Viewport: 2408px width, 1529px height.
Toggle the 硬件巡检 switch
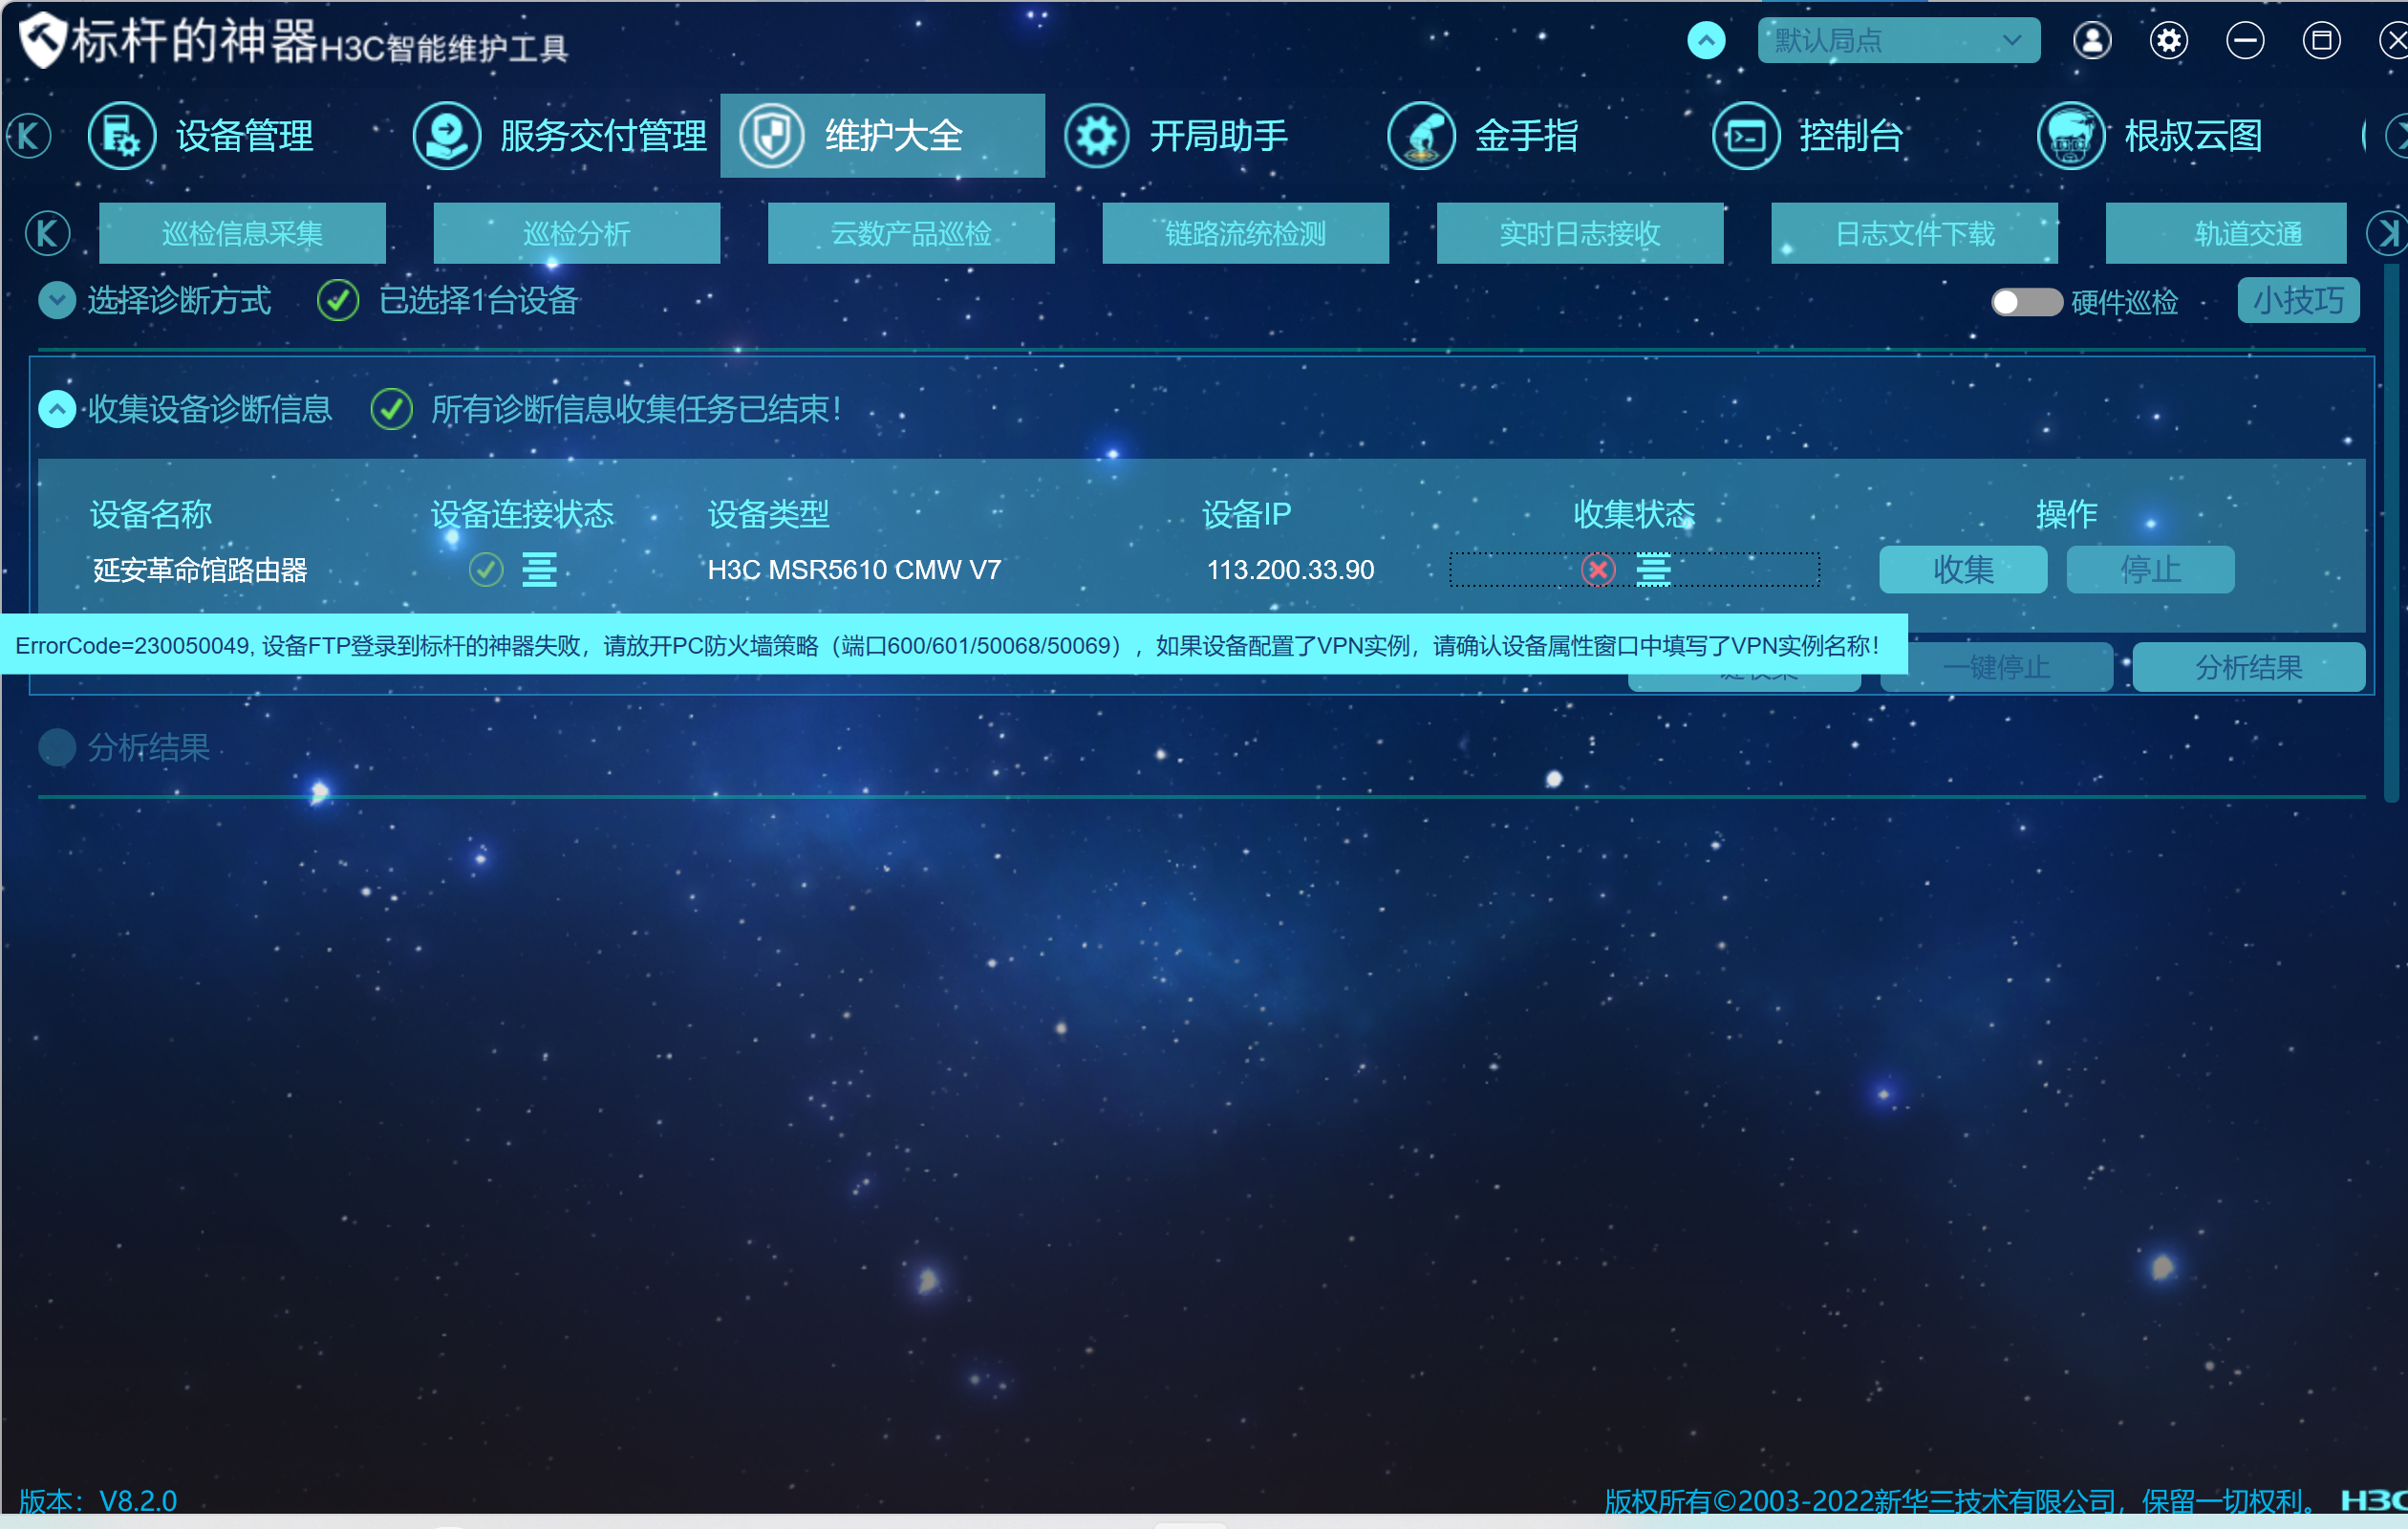click(x=2025, y=302)
